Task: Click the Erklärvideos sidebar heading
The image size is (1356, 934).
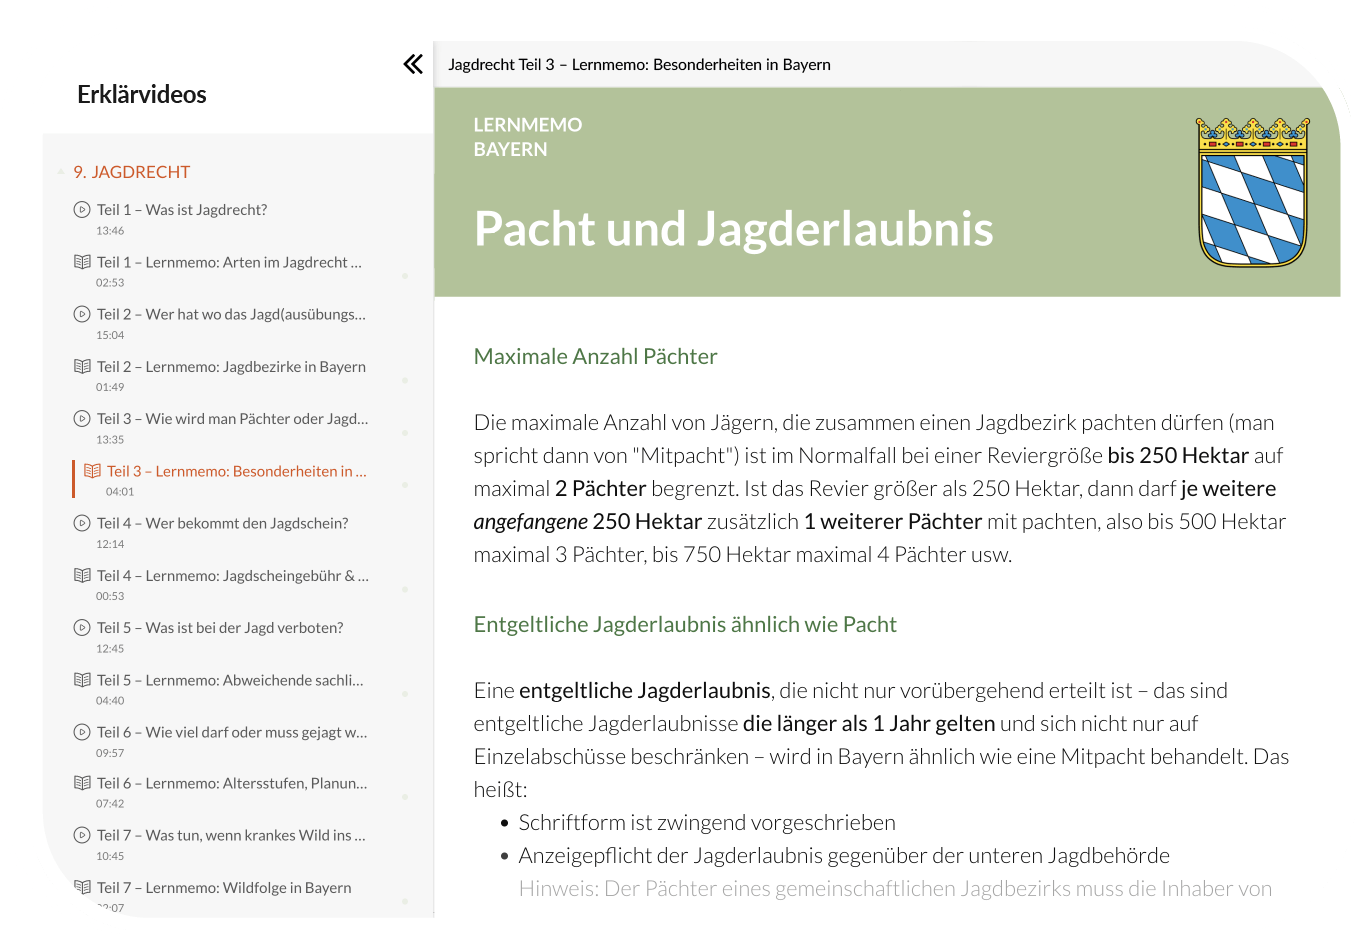Action: click(142, 95)
